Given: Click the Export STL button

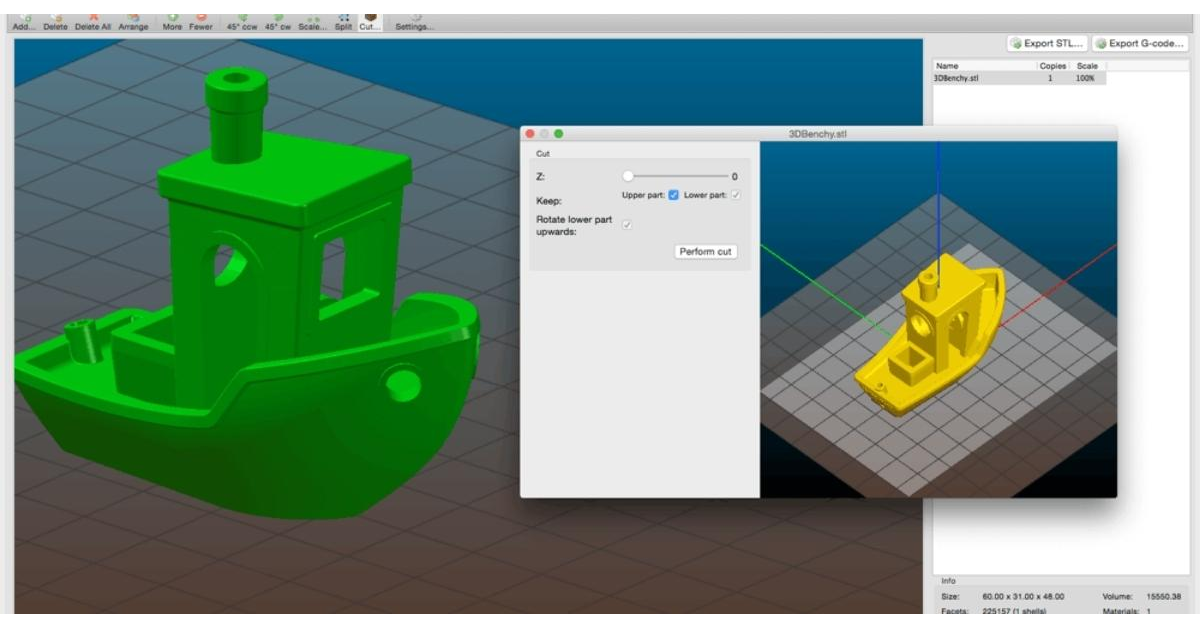Looking at the screenshot, I should [x=1046, y=43].
